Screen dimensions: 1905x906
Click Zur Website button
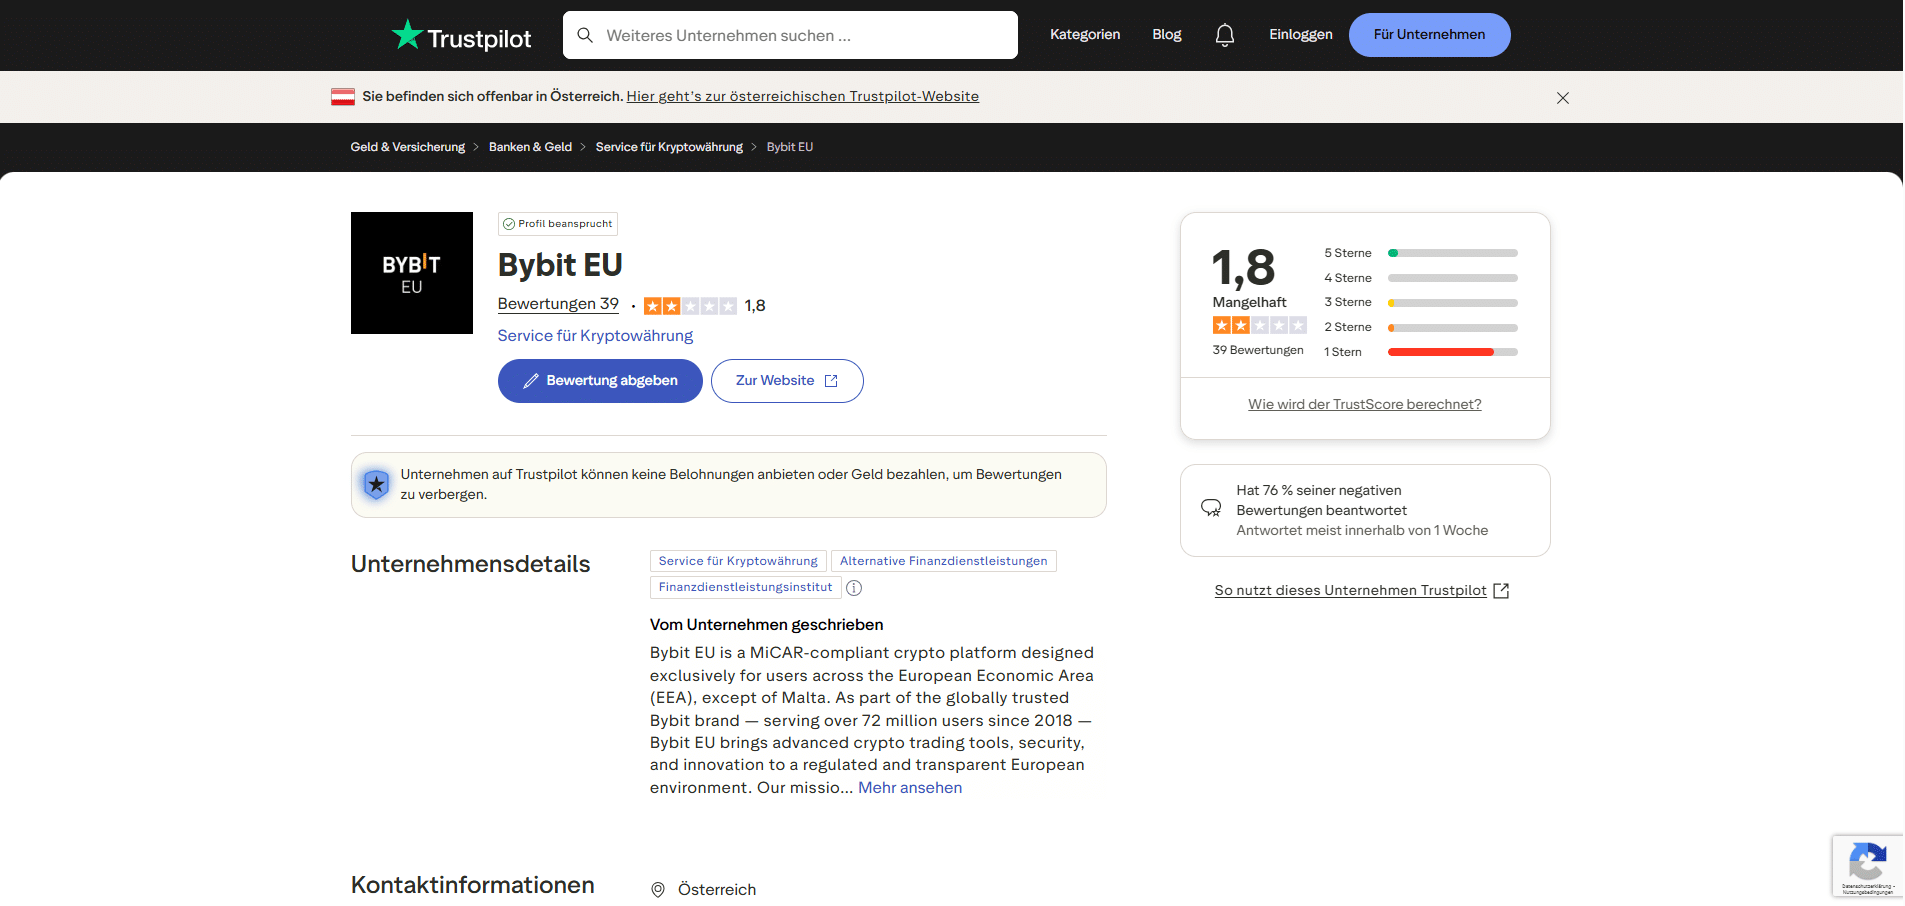[x=787, y=381]
